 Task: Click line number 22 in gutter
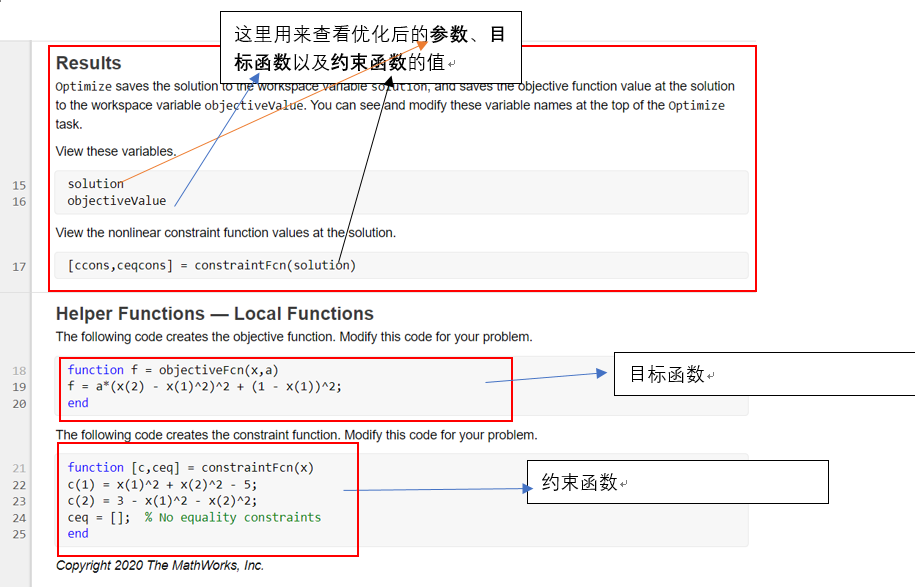pos(19,485)
